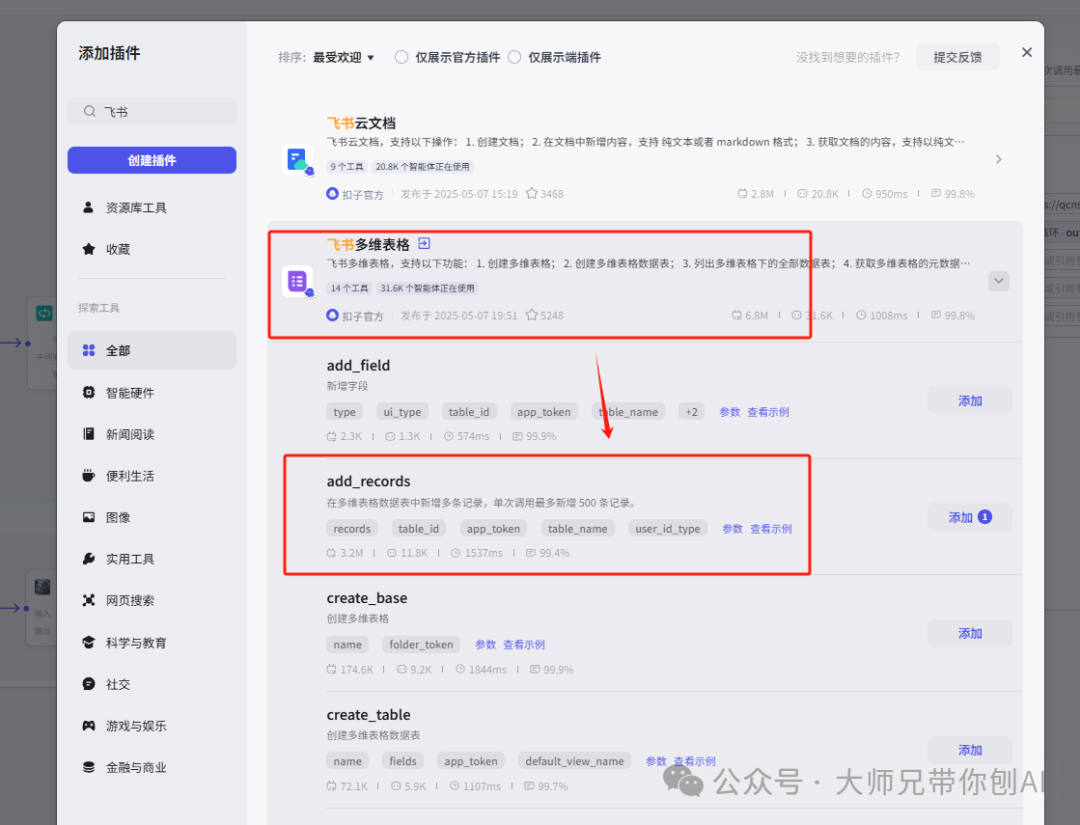This screenshot has width=1080, height=825.
Task: Click the 实用工具 wrench icon
Action: pos(88,558)
